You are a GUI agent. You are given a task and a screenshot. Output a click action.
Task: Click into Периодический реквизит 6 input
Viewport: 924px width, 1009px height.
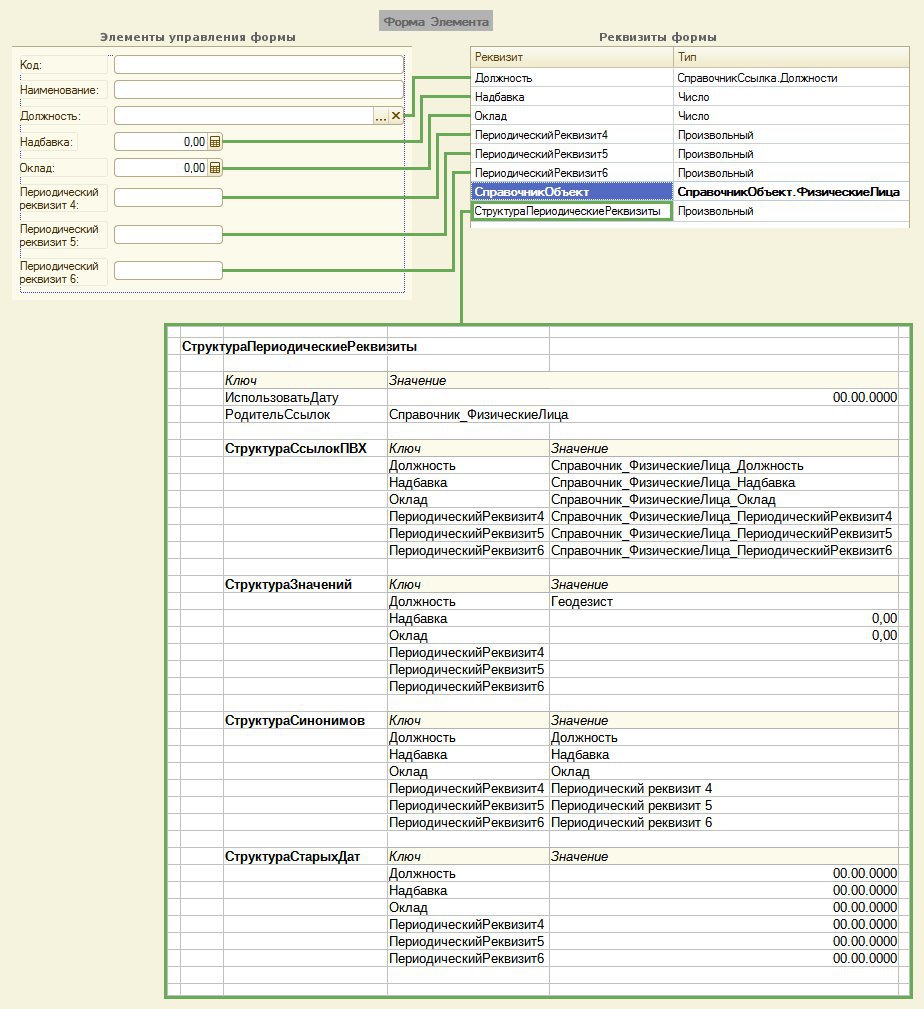pos(168,270)
